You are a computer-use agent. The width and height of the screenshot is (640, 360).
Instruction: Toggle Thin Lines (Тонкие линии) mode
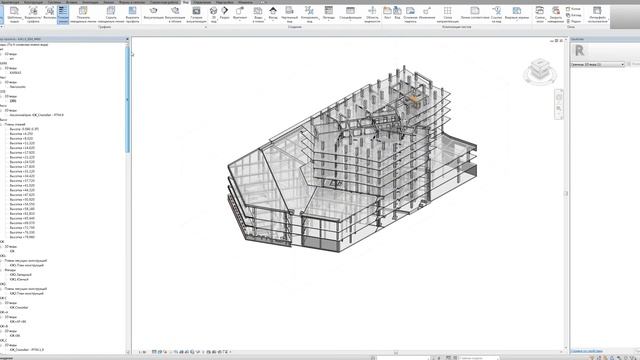coord(63,14)
